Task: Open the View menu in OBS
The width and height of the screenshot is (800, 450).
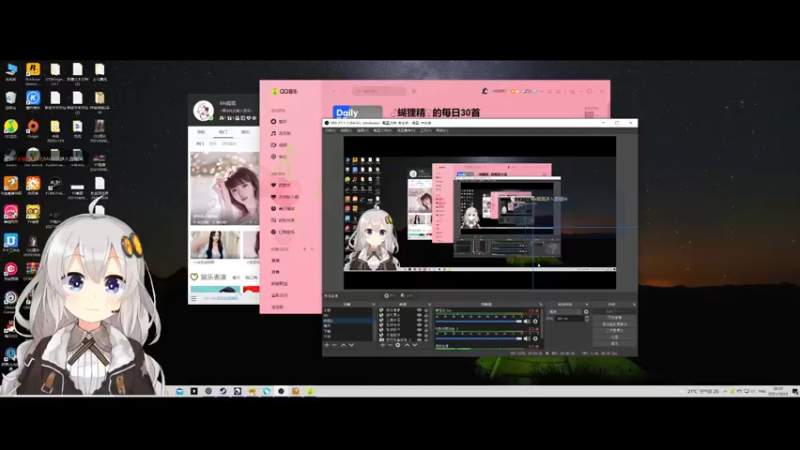Action: coord(362,131)
